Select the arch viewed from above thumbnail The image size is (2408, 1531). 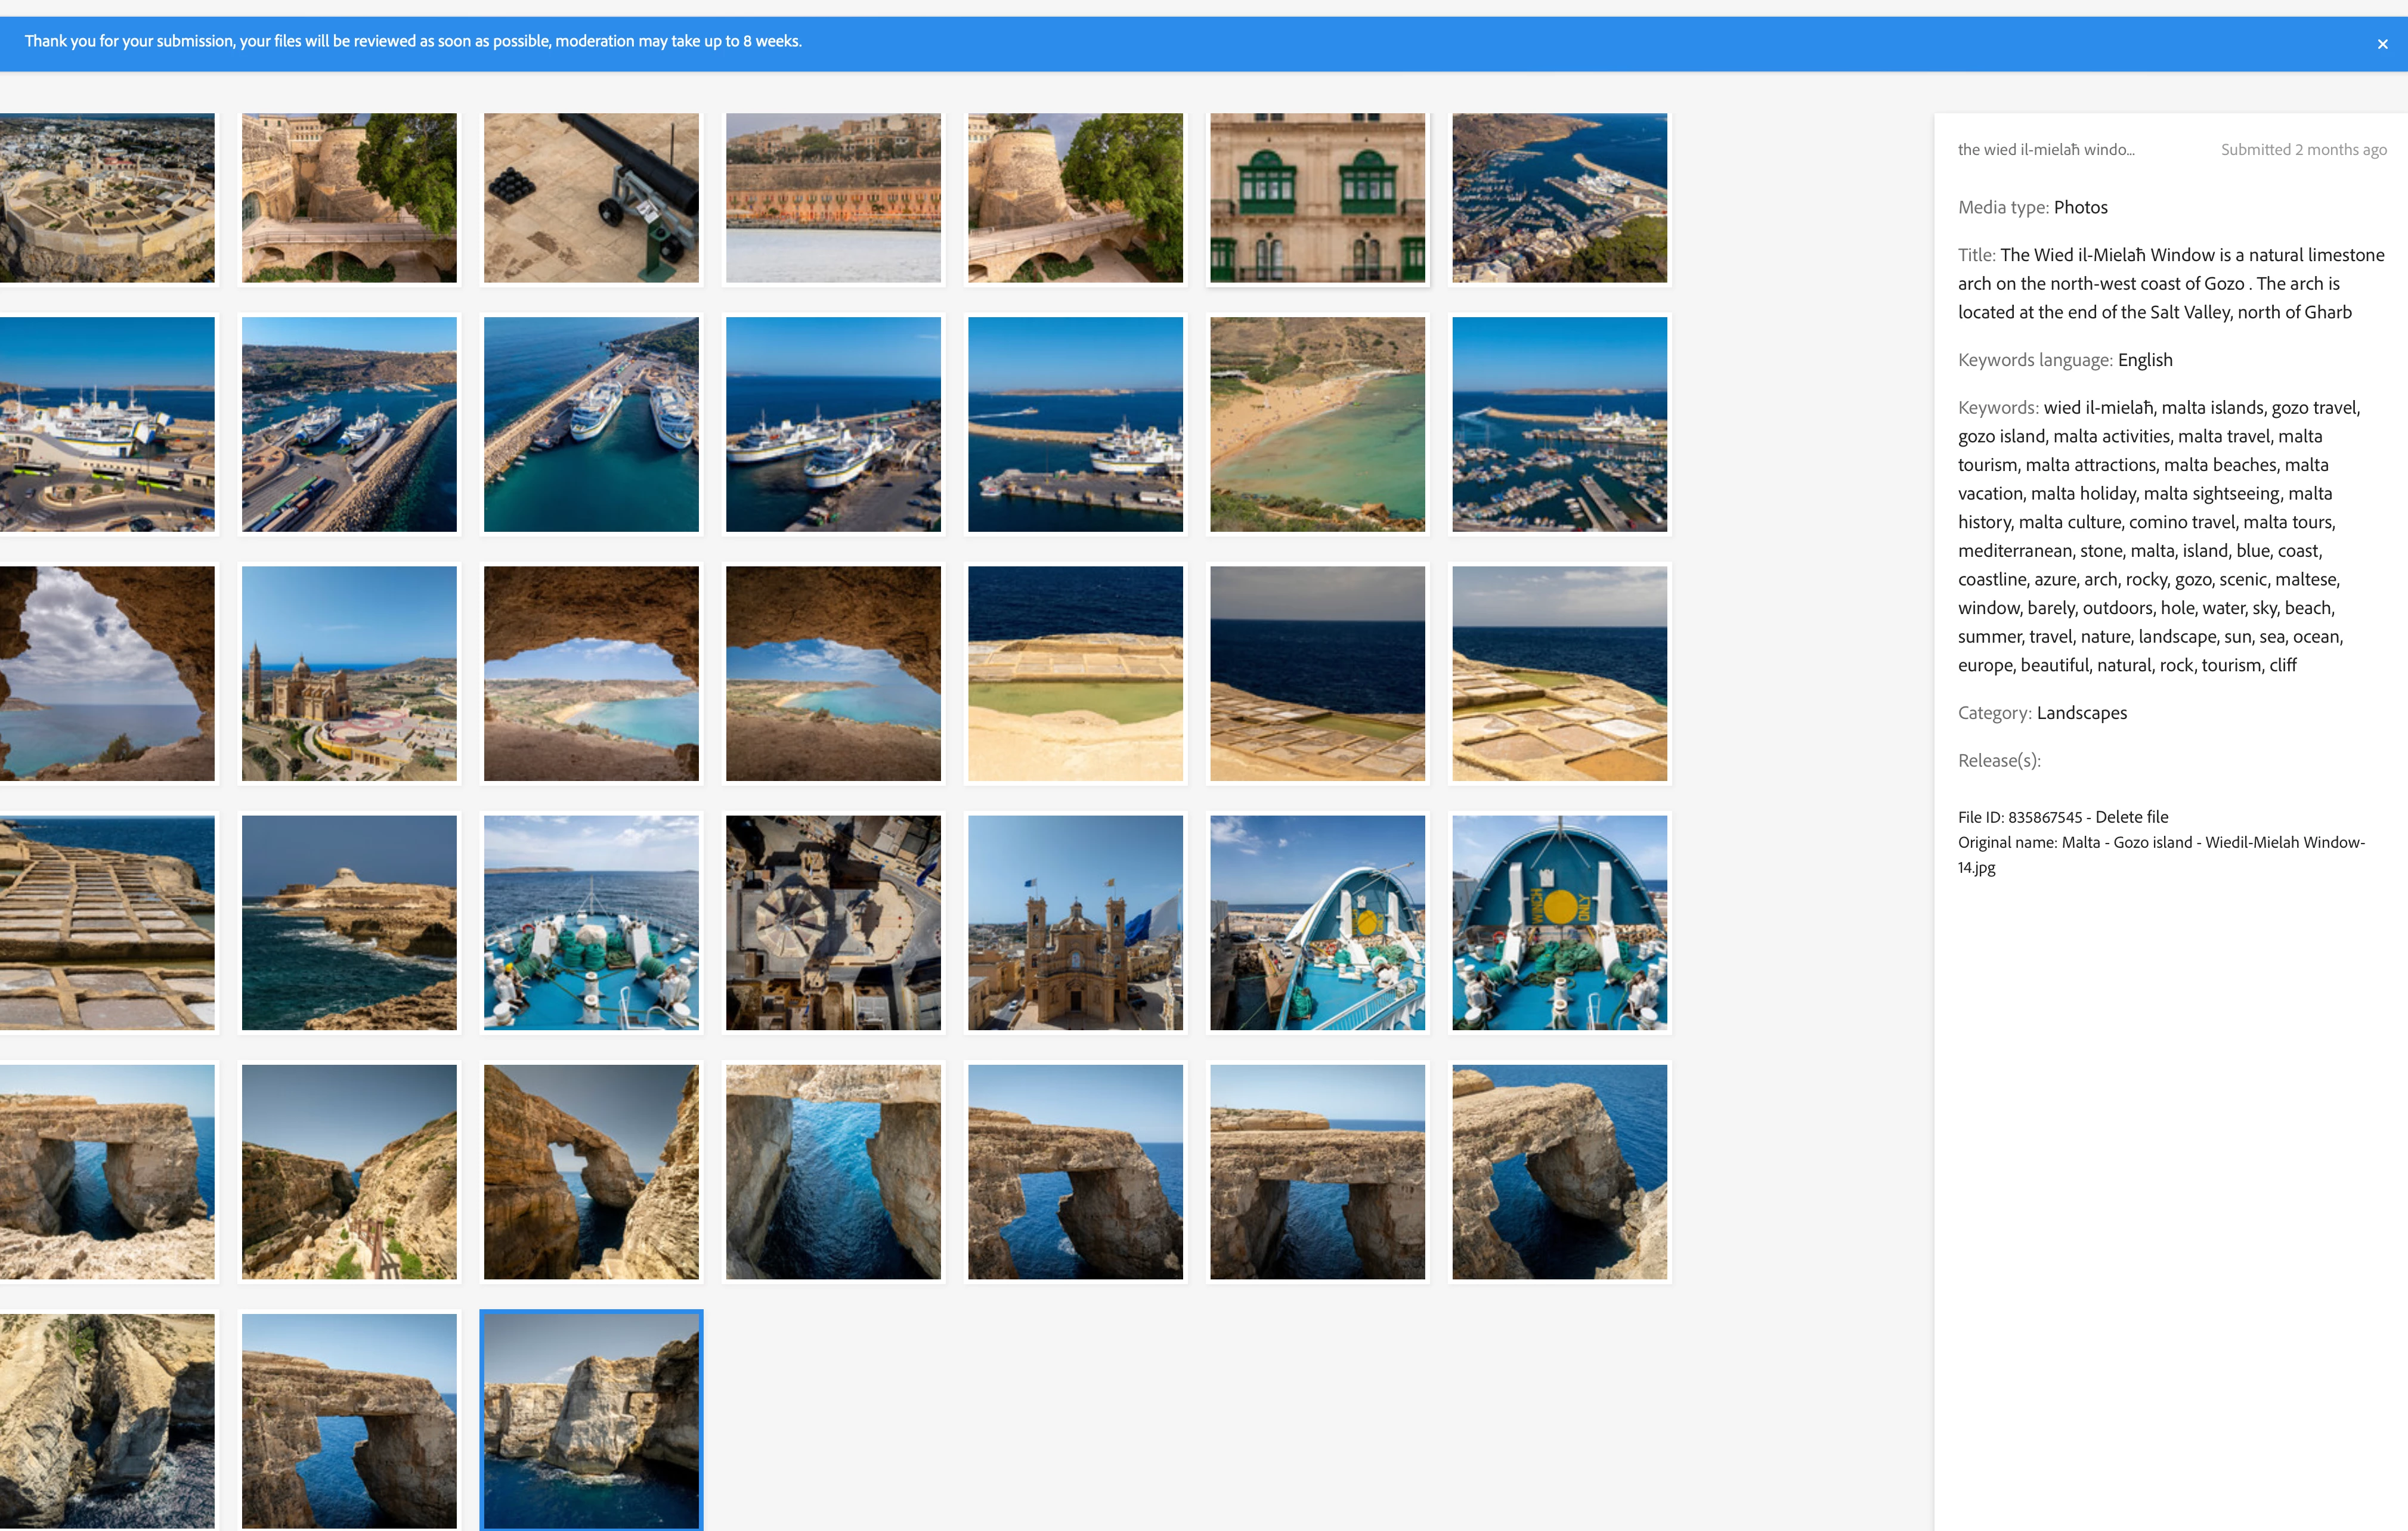833,1171
